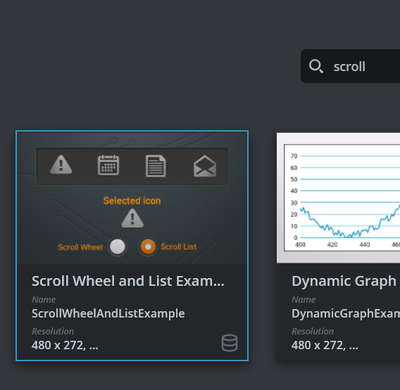Click "Scroll Wheel and List Exam..." title
400x390 pixels.
[x=128, y=281]
